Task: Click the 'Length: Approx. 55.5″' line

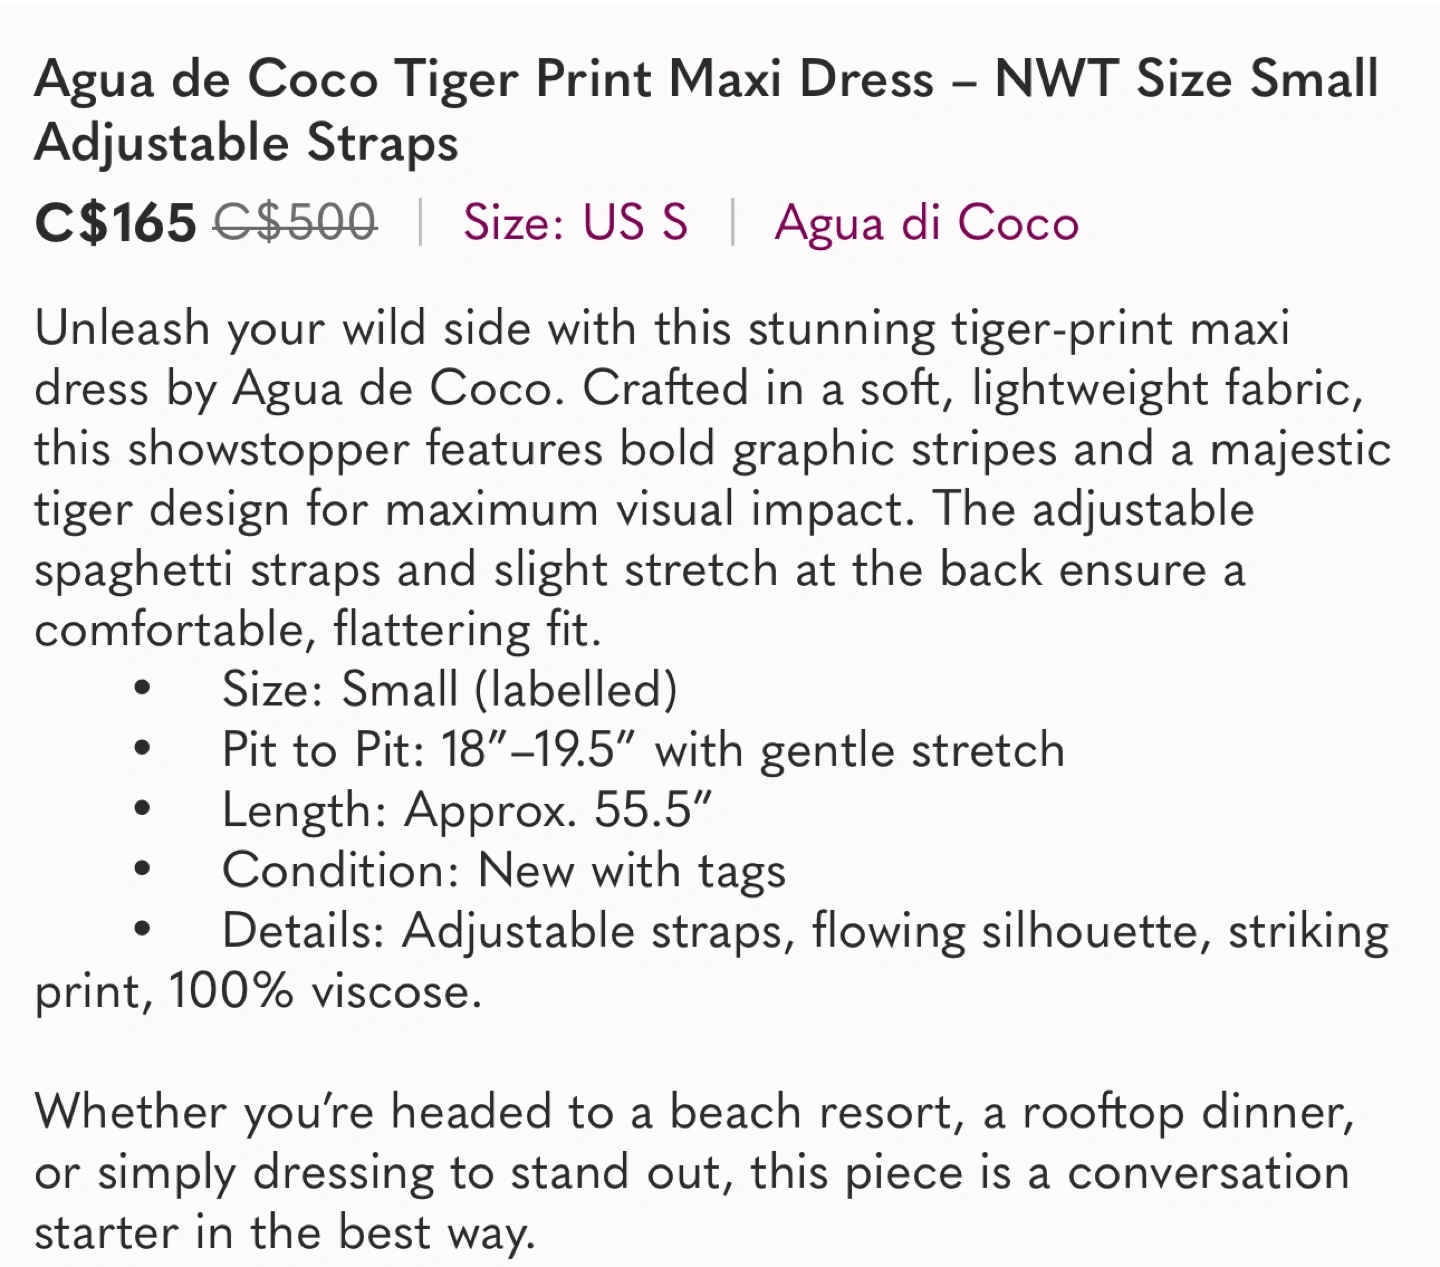Action: point(467,810)
